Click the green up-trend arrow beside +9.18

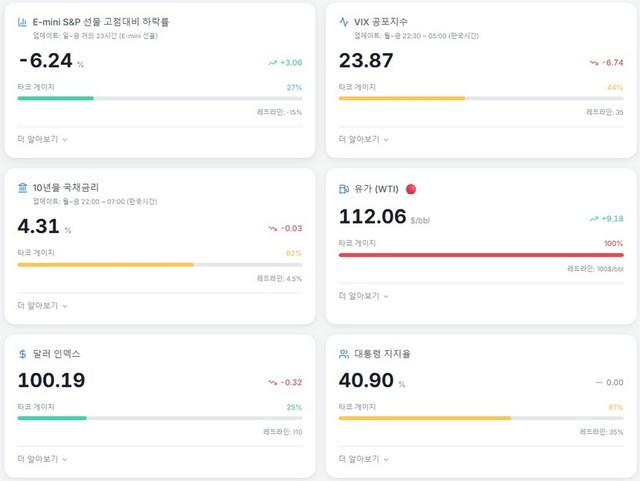(594, 219)
